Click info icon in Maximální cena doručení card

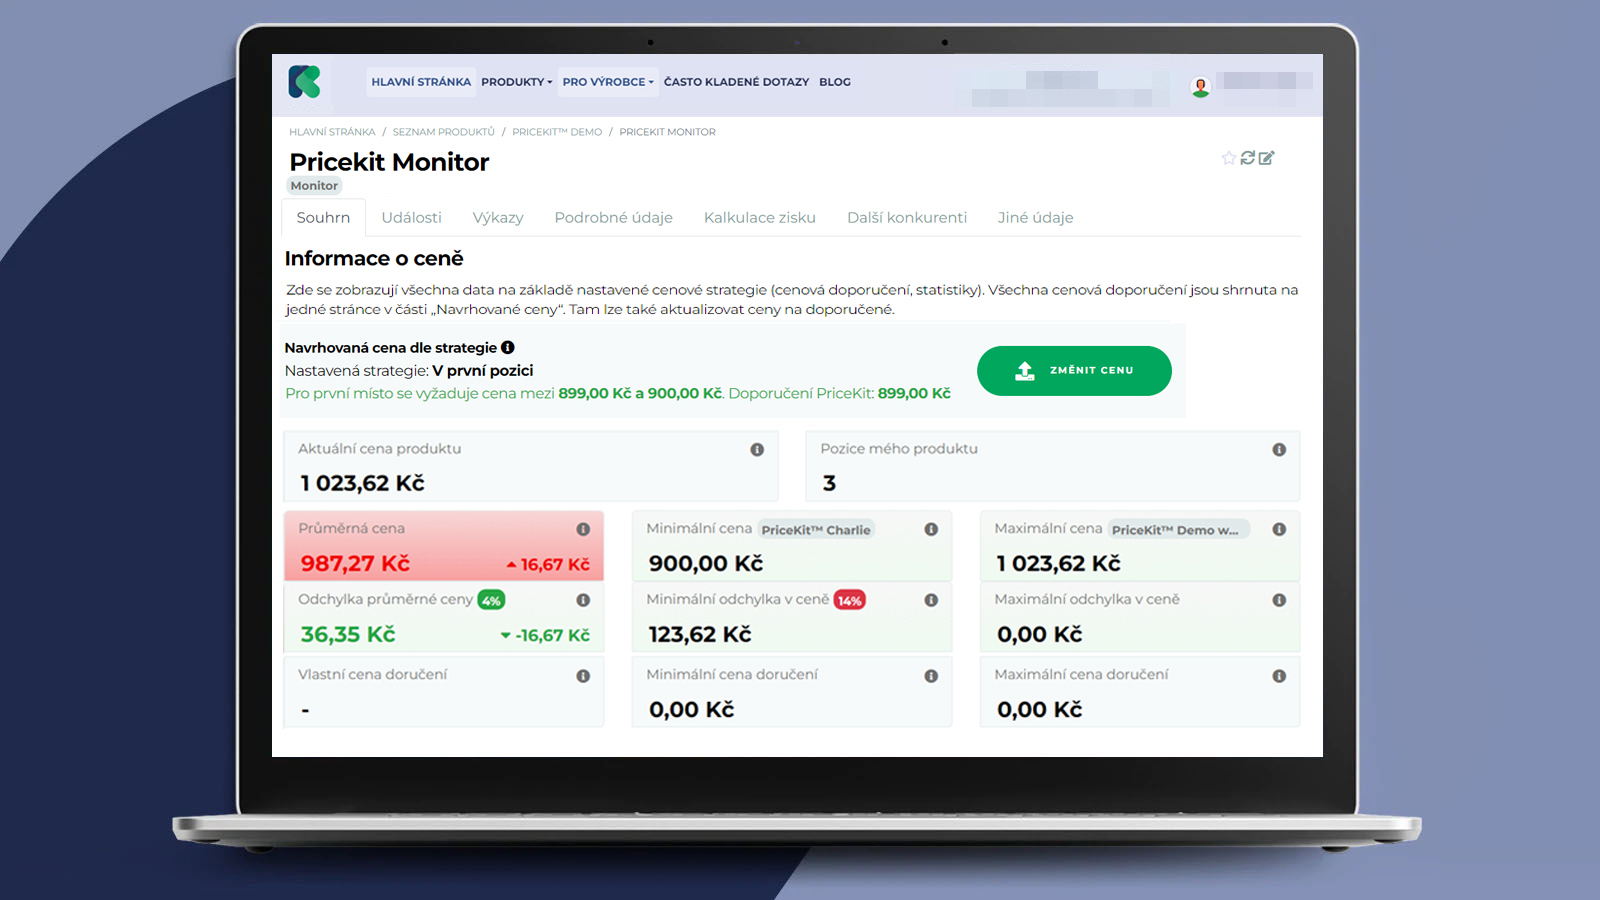pyautogui.click(x=1279, y=676)
